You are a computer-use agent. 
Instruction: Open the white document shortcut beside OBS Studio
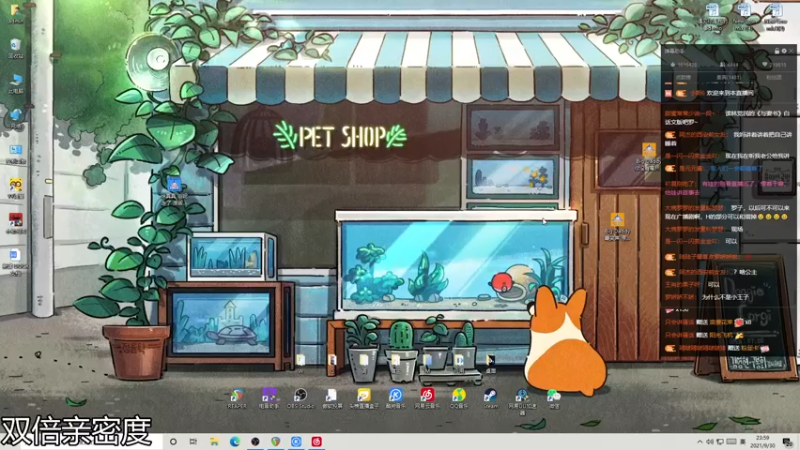(x=332, y=398)
